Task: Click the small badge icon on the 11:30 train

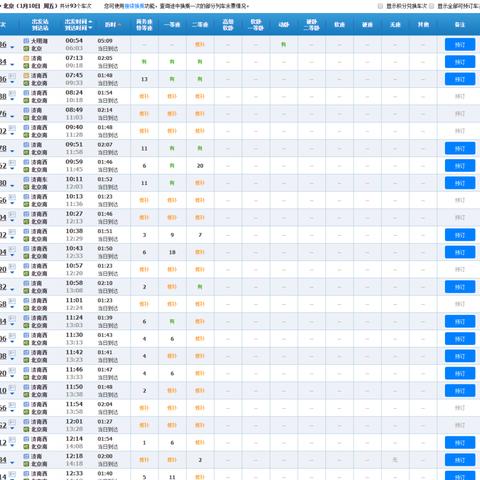Action: (12, 336)
